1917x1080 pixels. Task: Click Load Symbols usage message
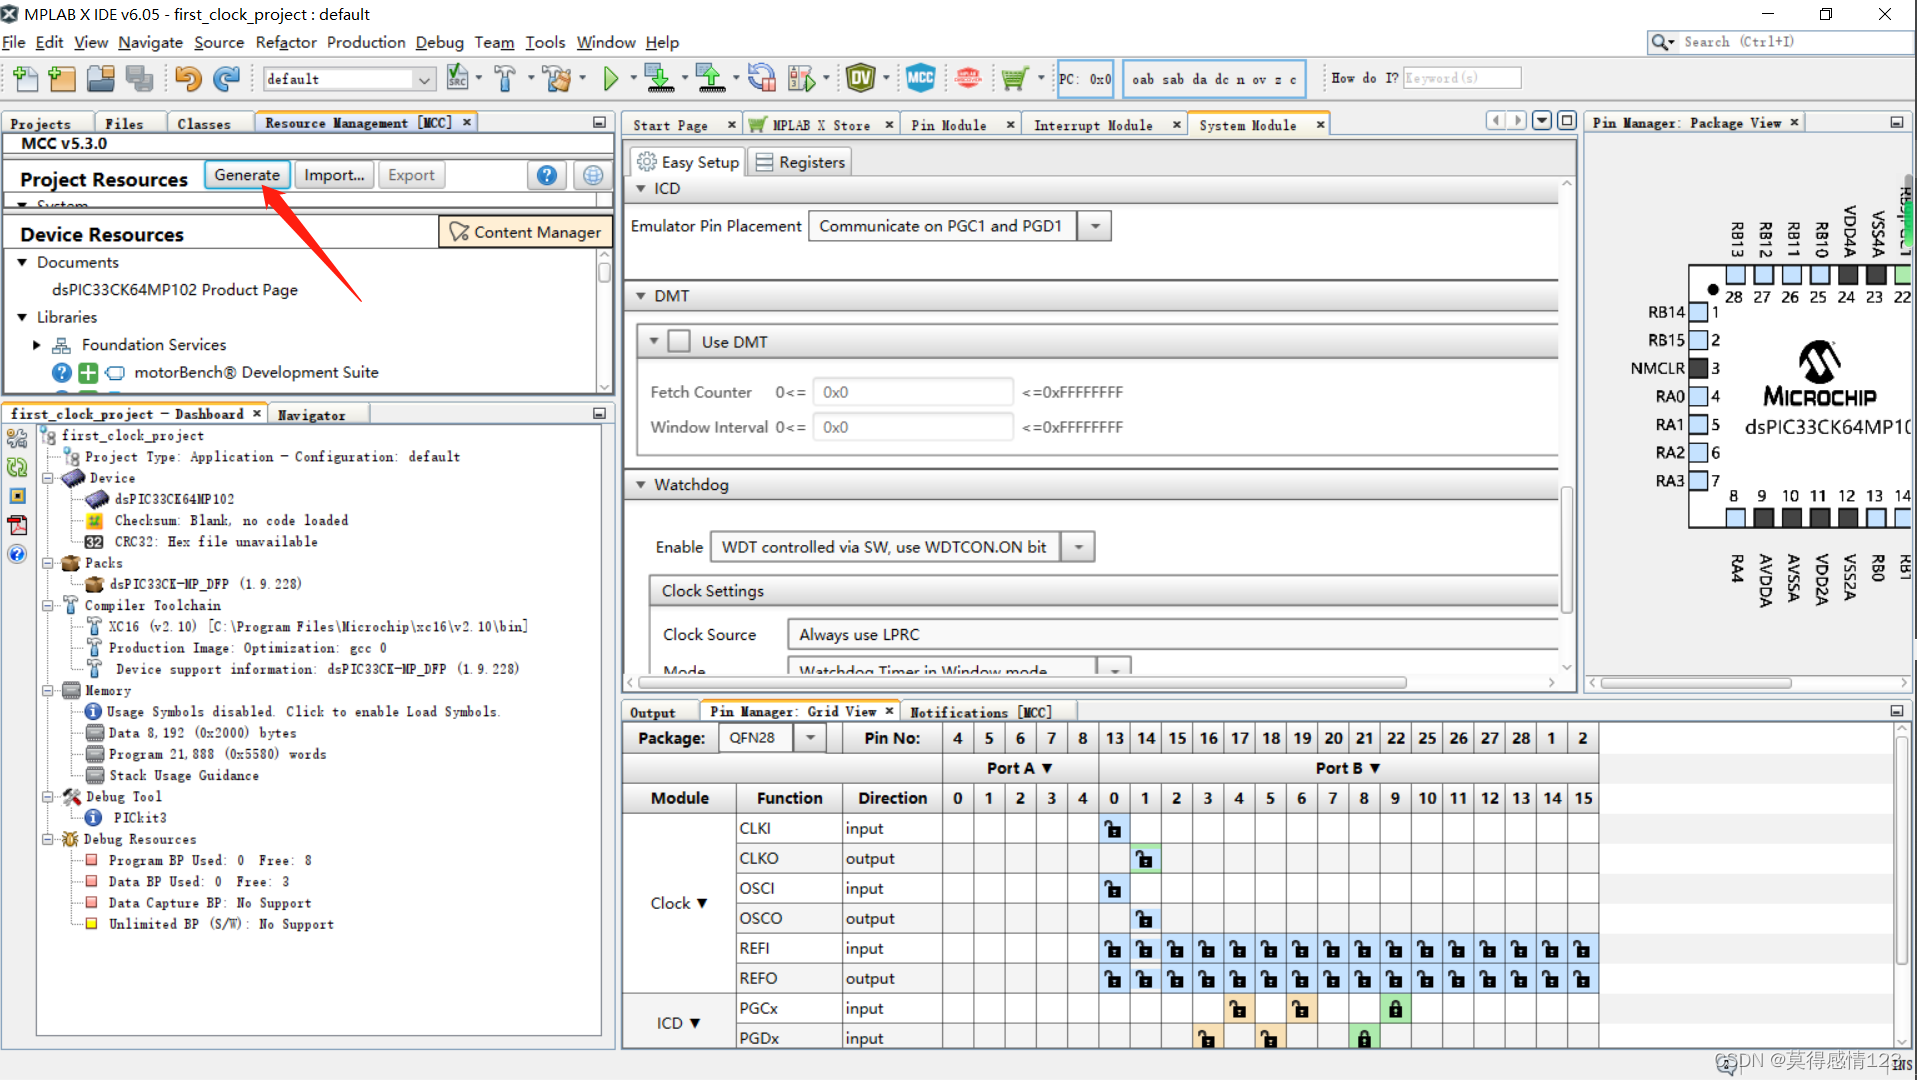303,712
